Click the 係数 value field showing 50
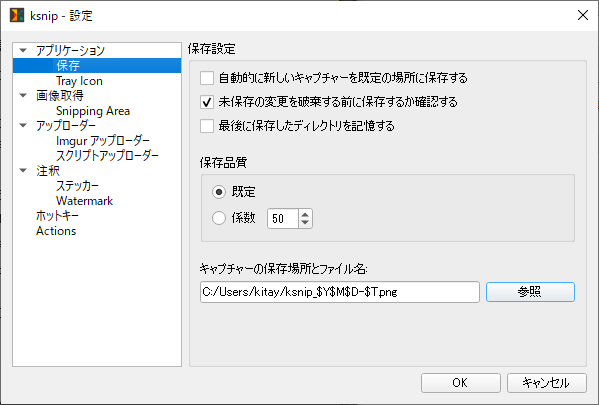This screenshot has height=405, width=599. coord(283,219)
